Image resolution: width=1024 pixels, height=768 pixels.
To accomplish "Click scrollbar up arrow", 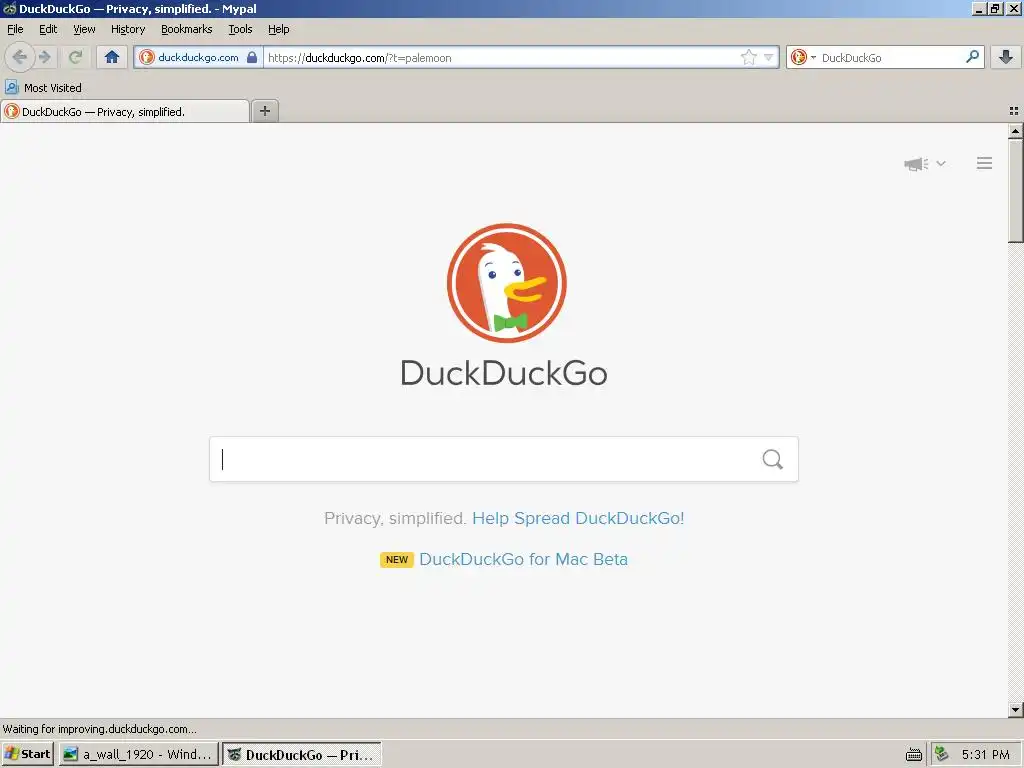I will [1015, 131].
